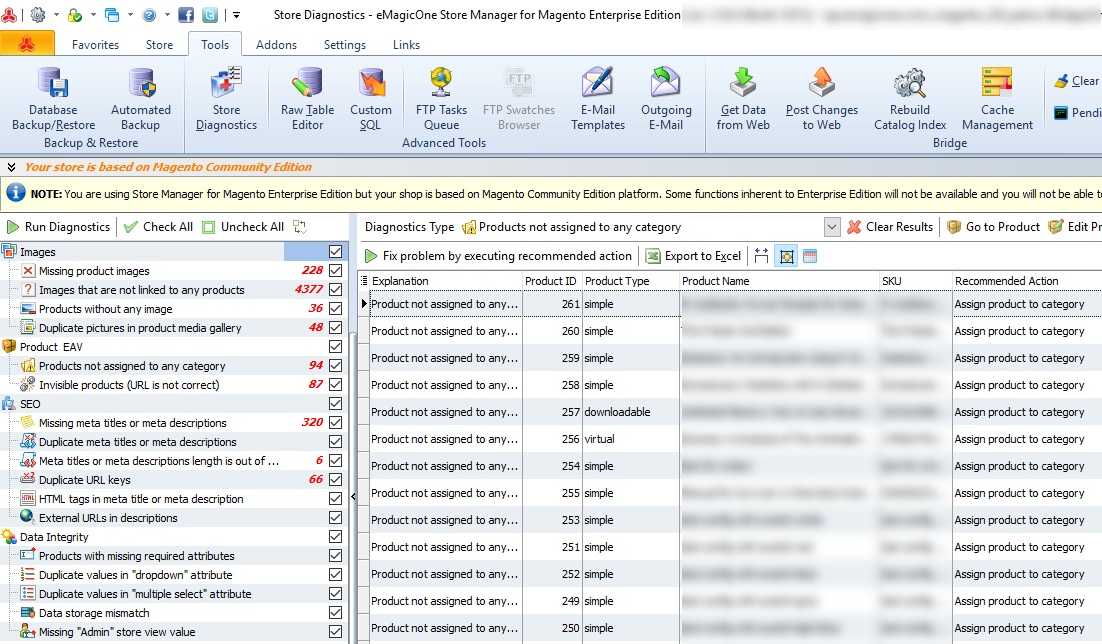The height and width of the screenshot is (644, 1102).
Task: Click Go to Product
Action: 994,227
